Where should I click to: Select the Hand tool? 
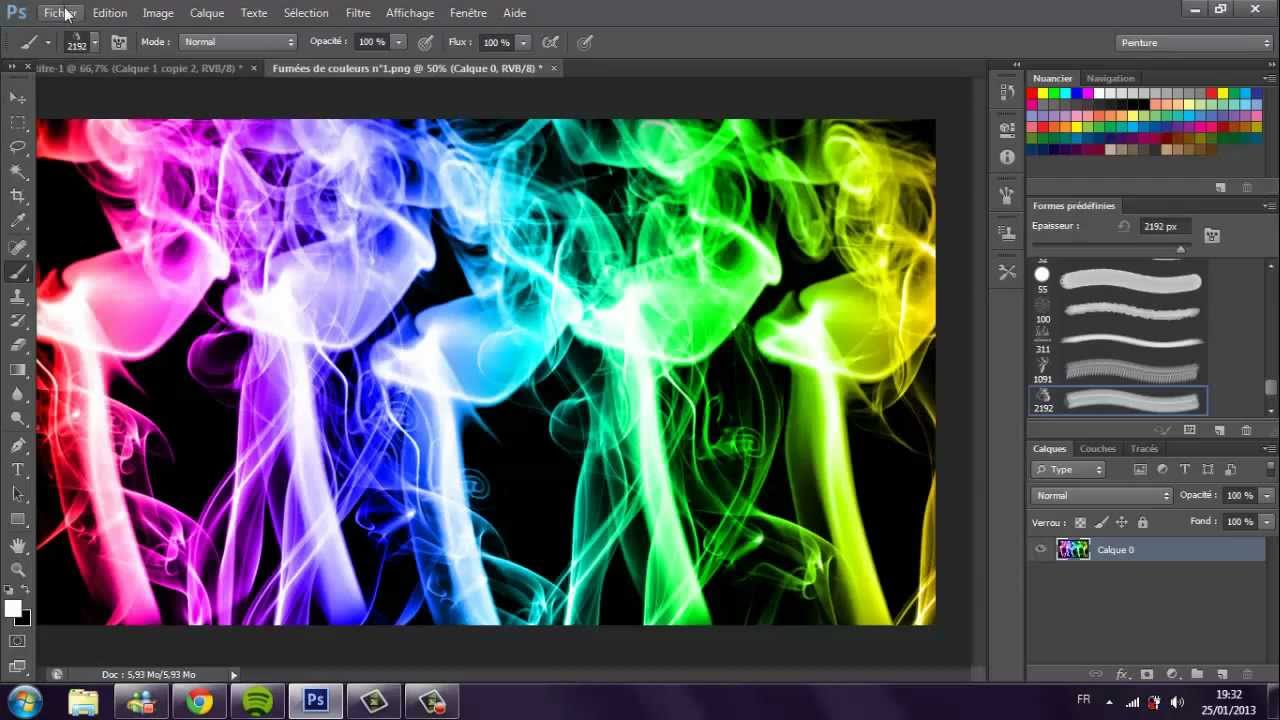point(18,545)
